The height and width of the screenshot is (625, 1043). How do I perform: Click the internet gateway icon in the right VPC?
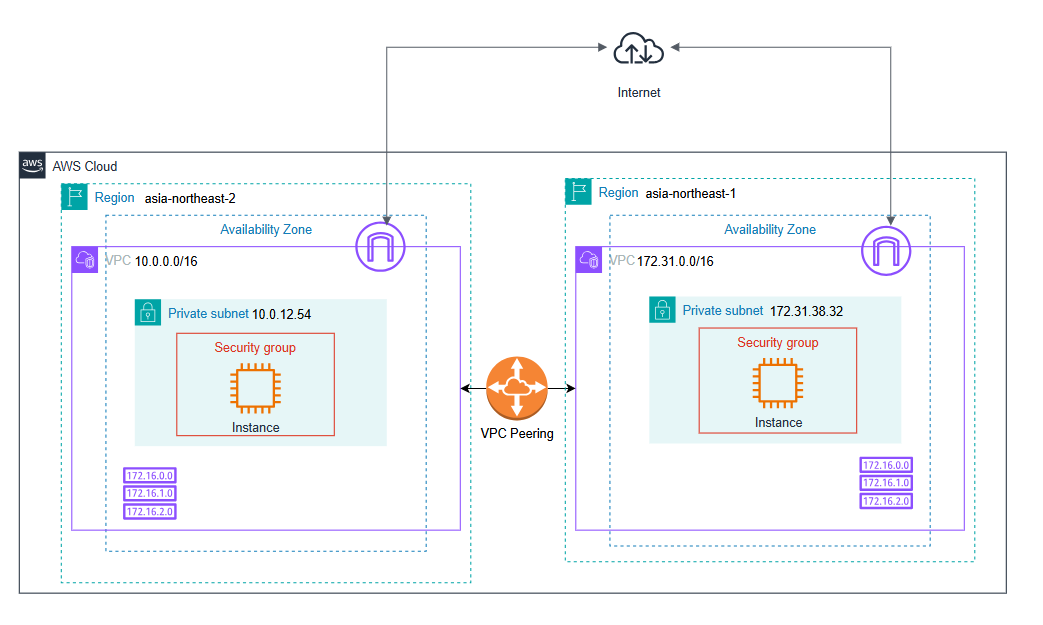pos(885,252)
